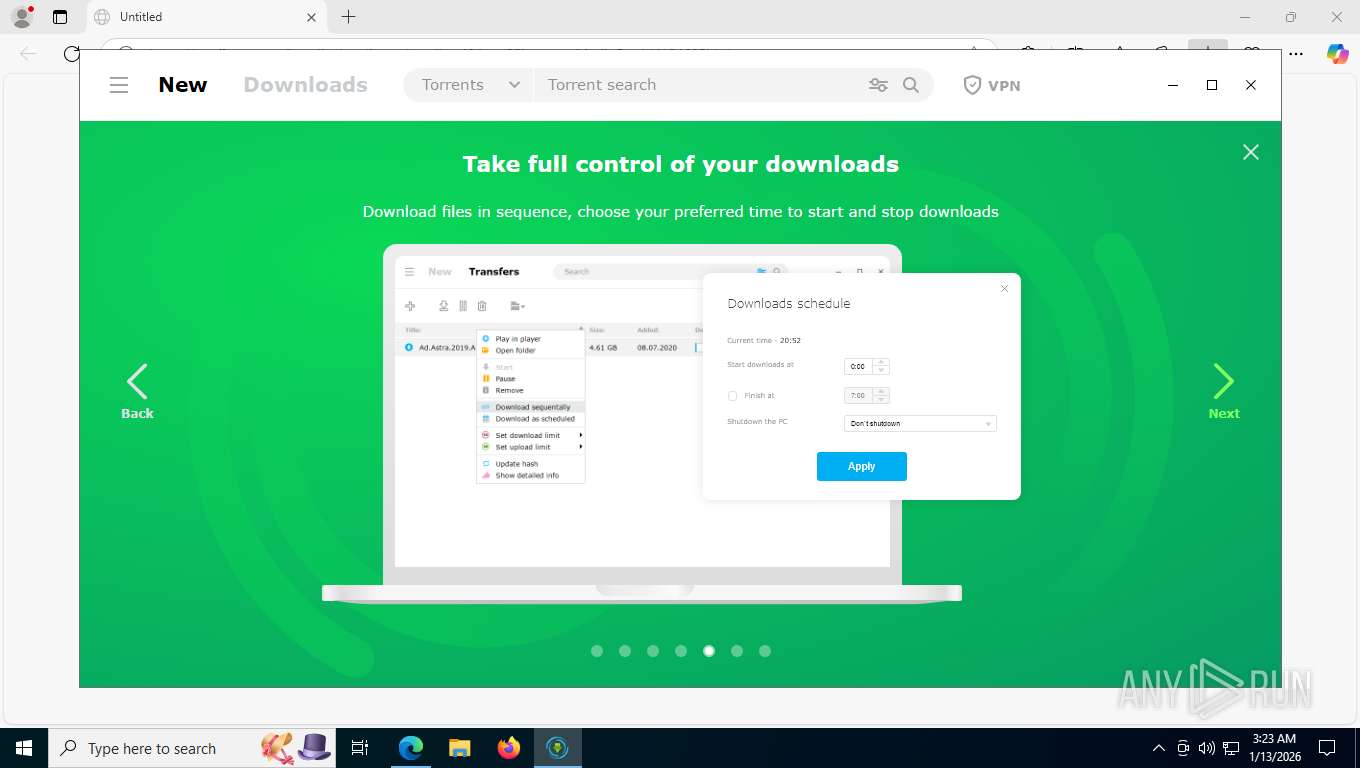Screen dimensions: 1360x768
Task: Close the green onboarding banner
Action: coord(1250,152)
